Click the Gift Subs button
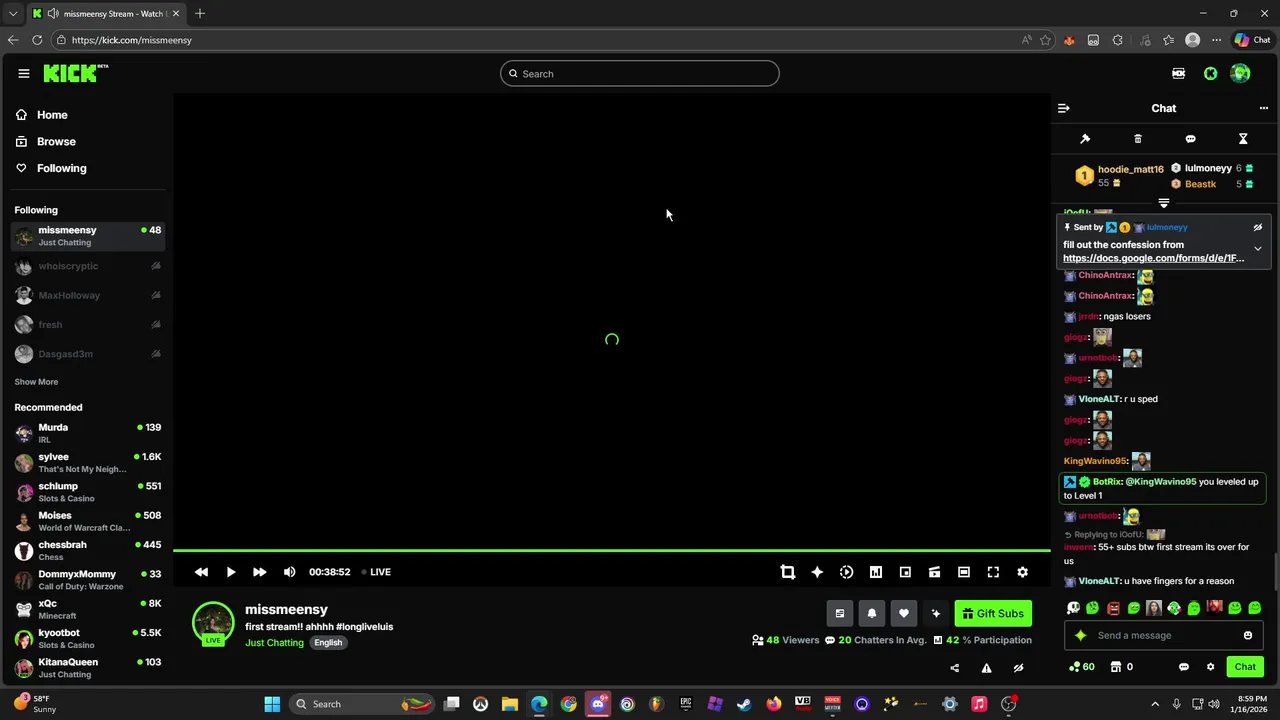The image size is (1280, 720). click(993, 614)
